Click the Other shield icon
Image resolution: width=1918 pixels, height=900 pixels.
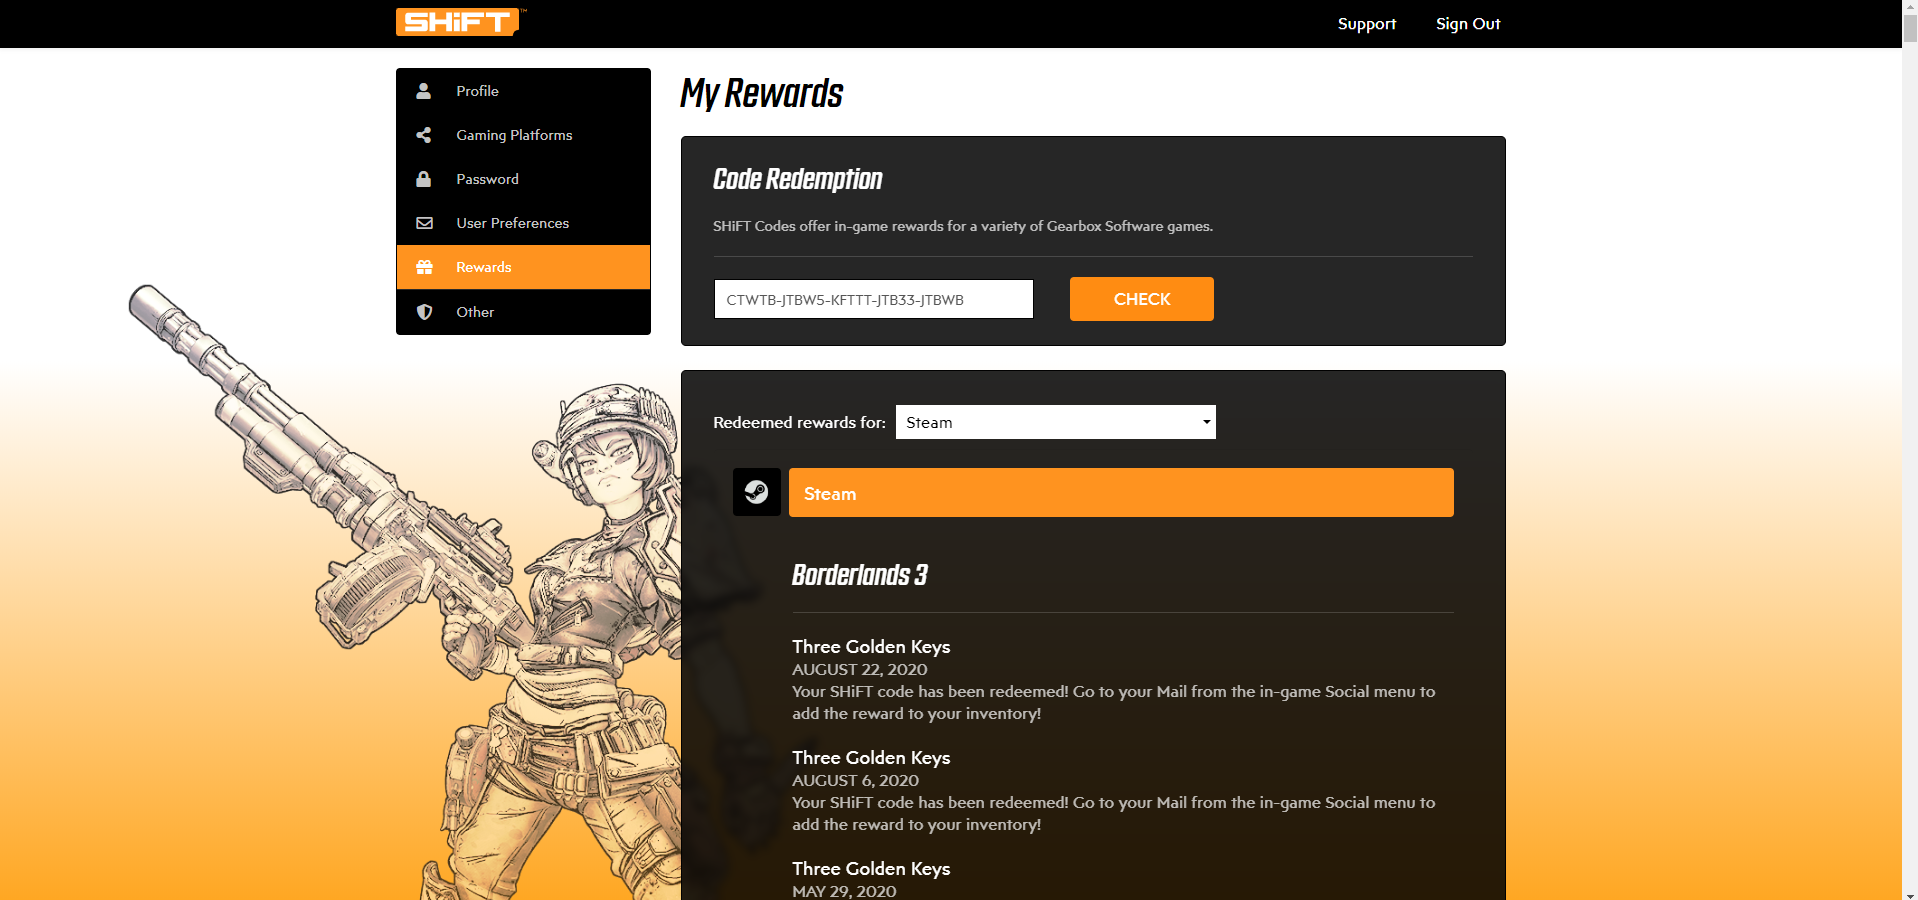(424, 312)
